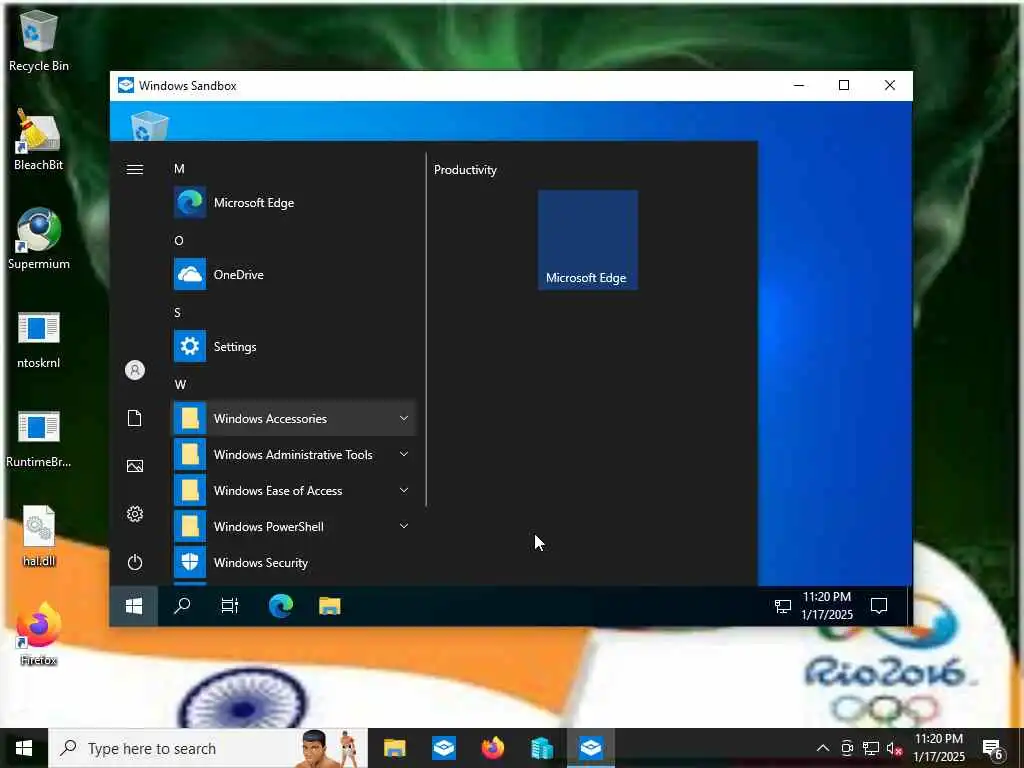Select the RuntimeBr... desktop file
This screenshot has width=1024, height=768.
click(x=39, y=439)
